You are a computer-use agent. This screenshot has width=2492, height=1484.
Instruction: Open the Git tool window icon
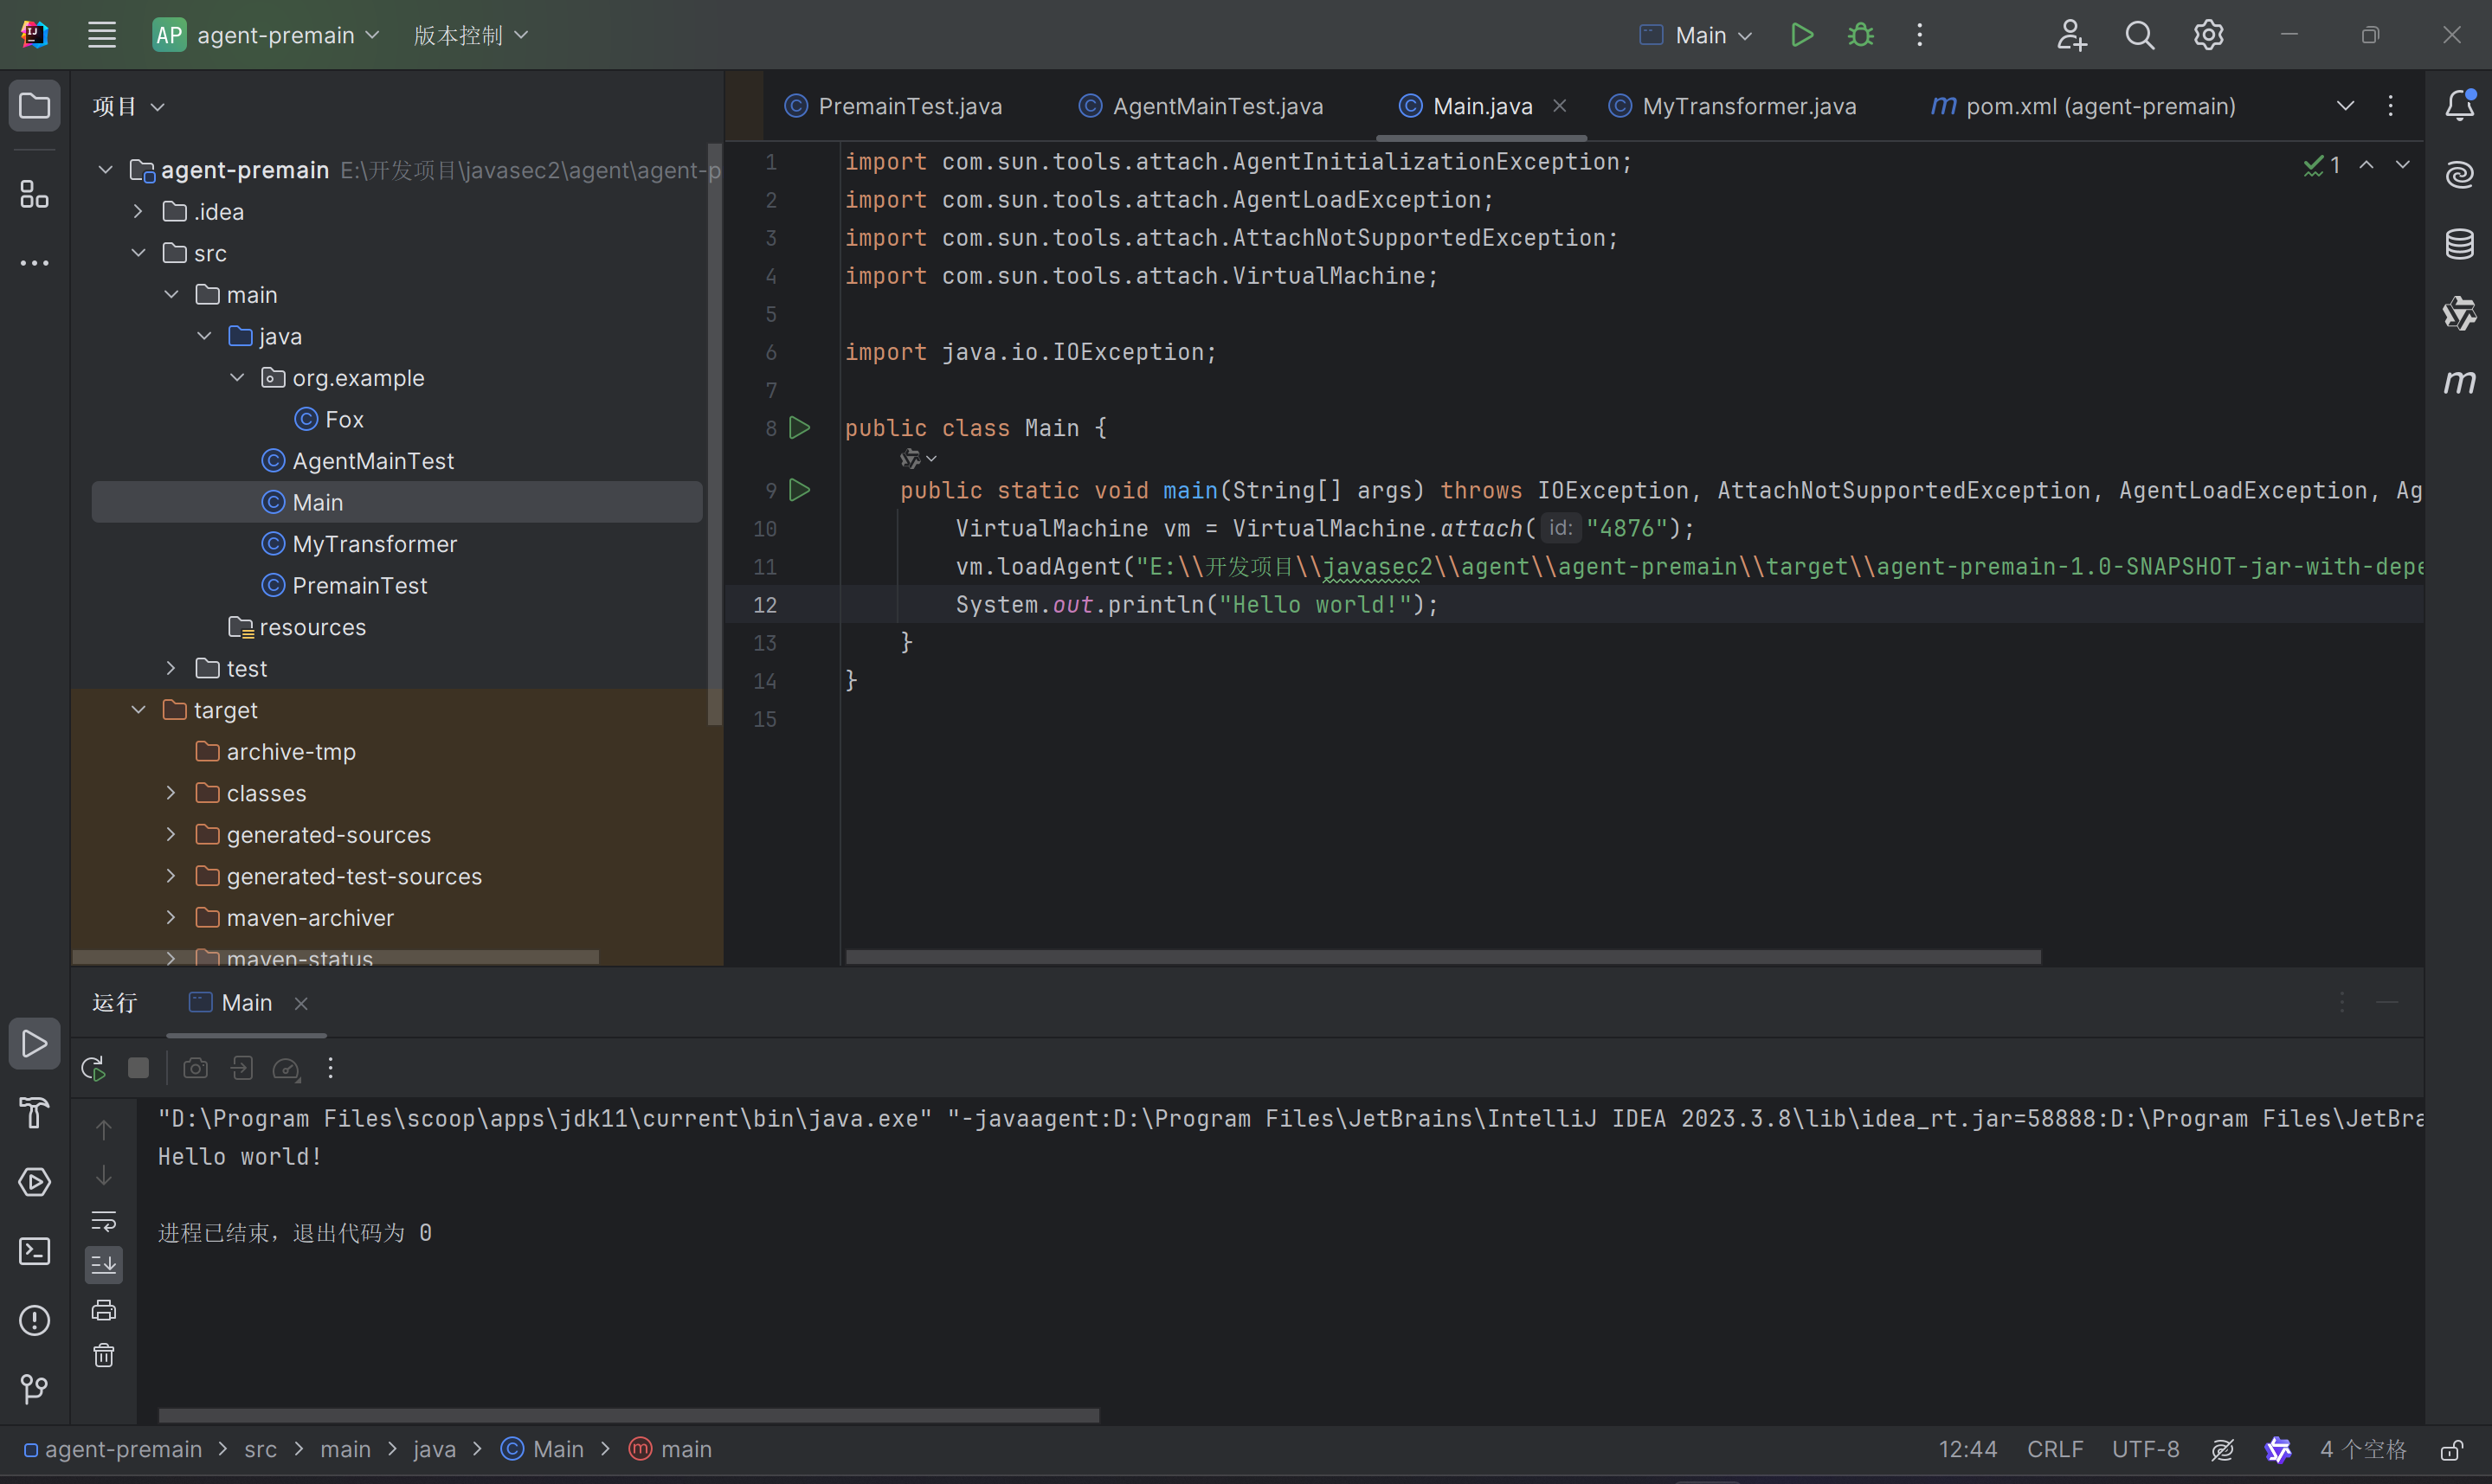34,1388
